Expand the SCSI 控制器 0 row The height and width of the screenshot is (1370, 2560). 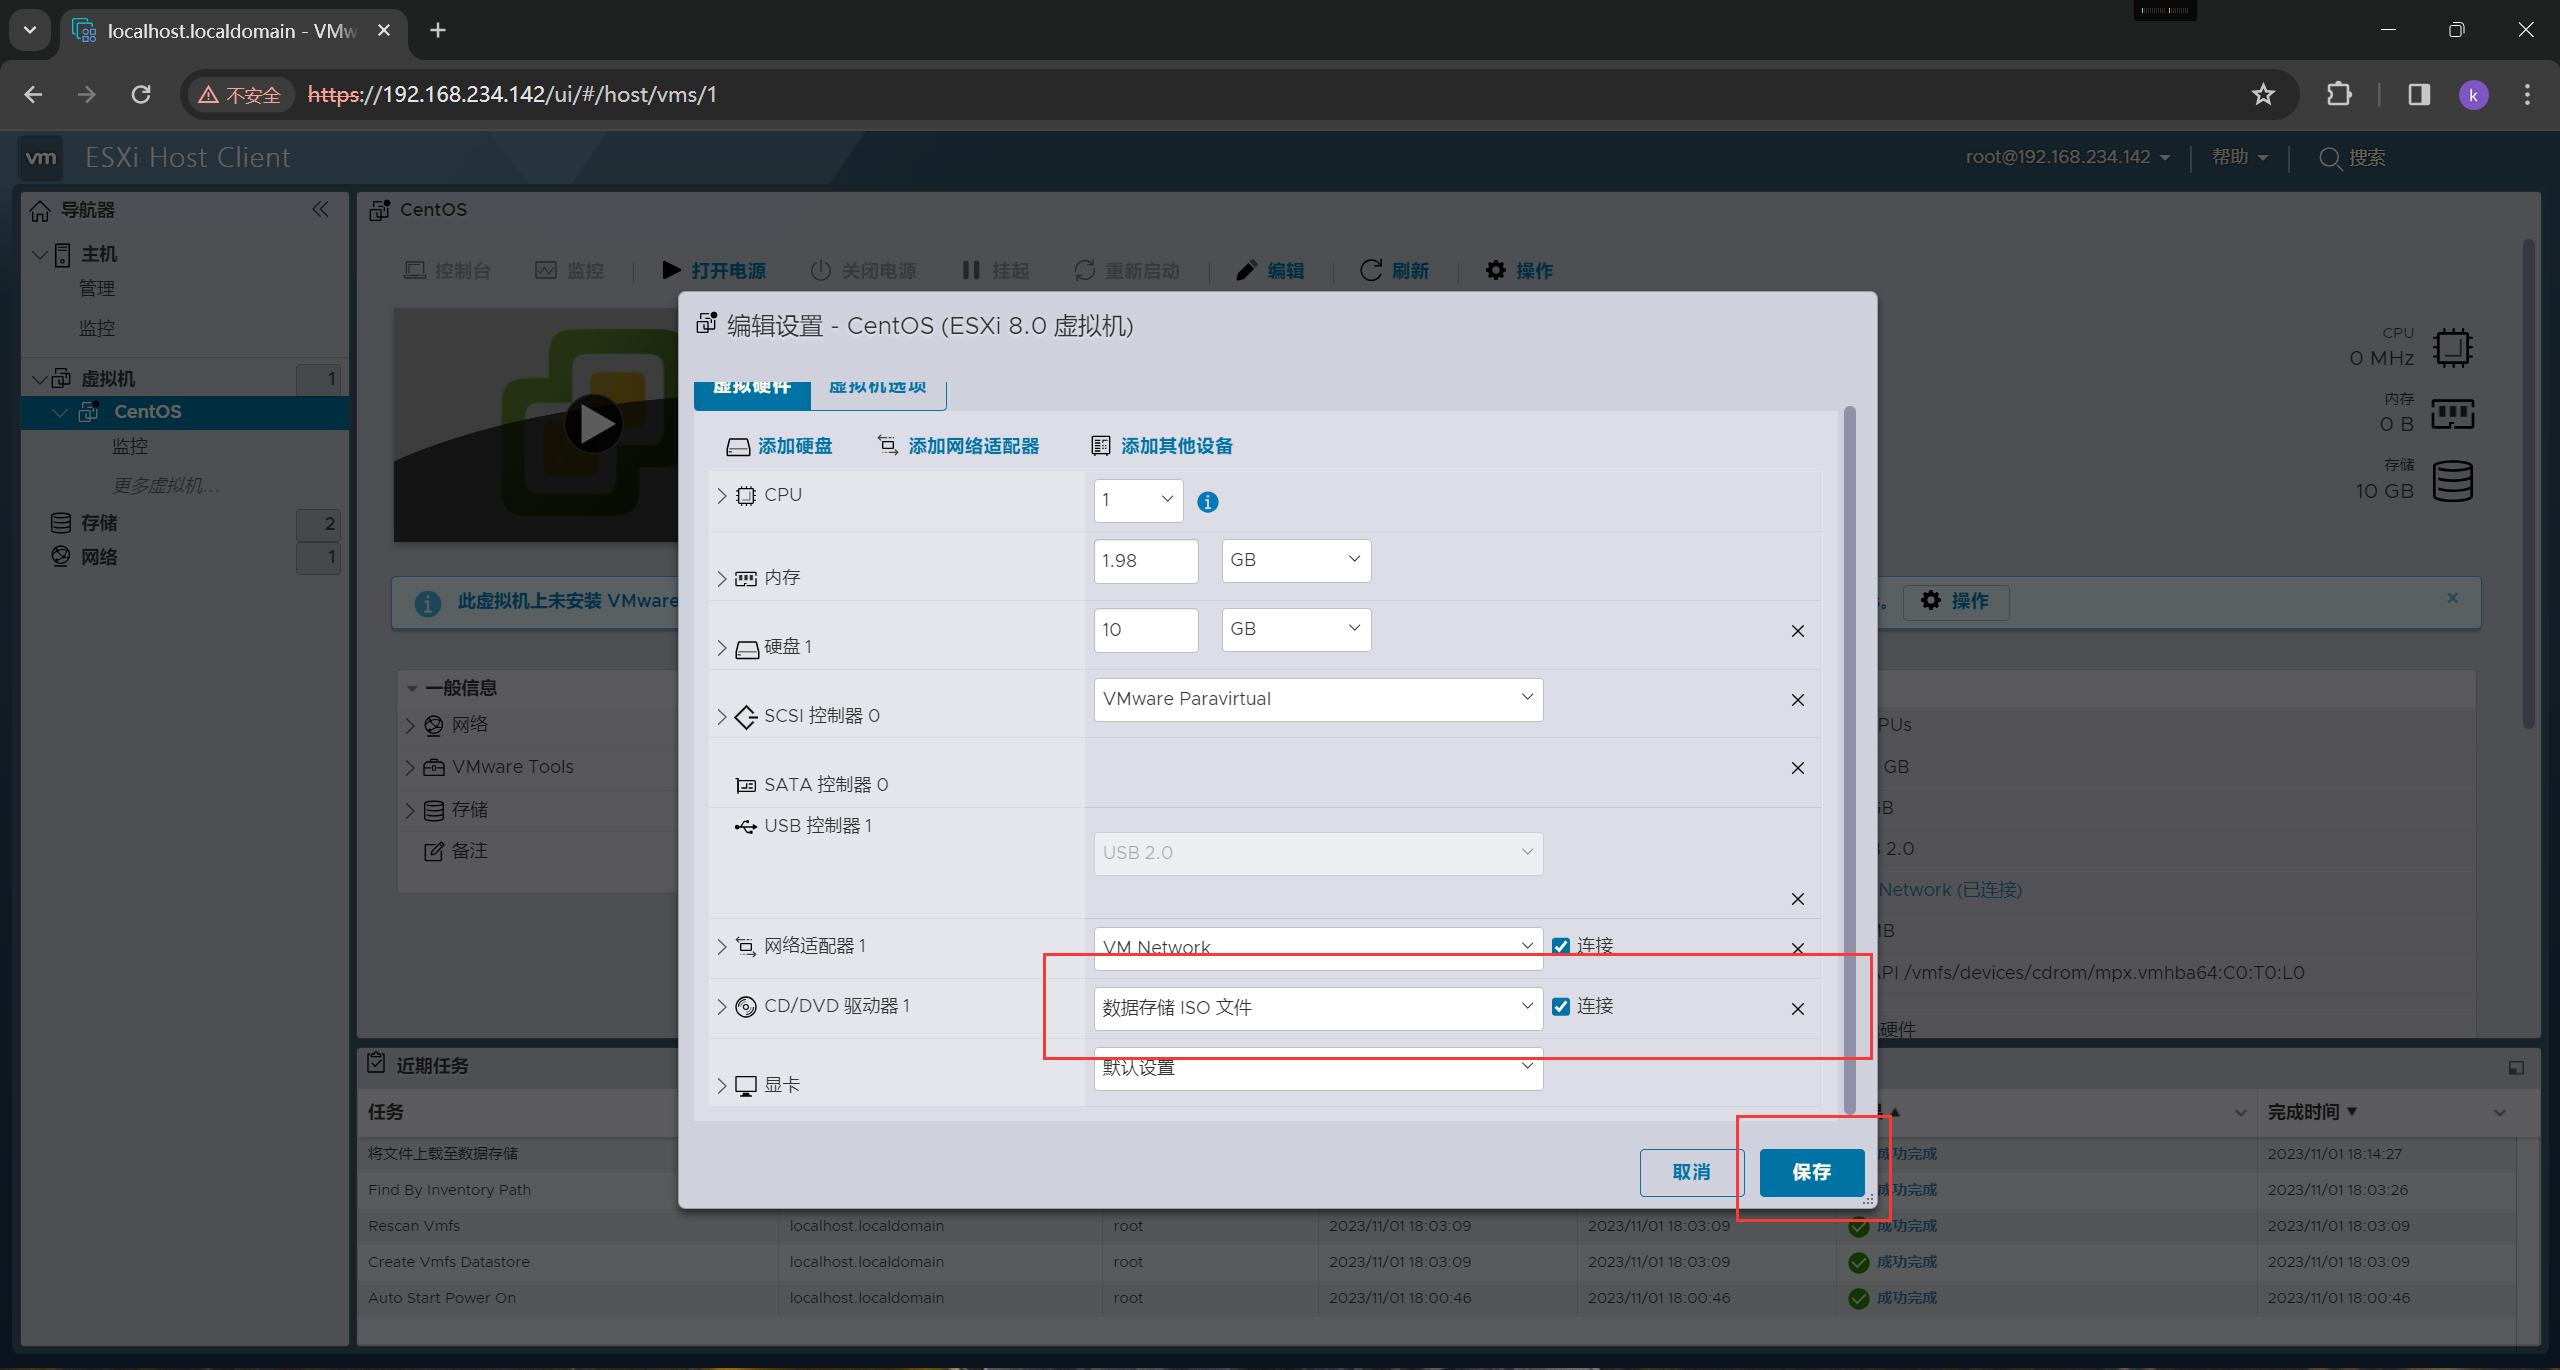[x=722, y=716]
